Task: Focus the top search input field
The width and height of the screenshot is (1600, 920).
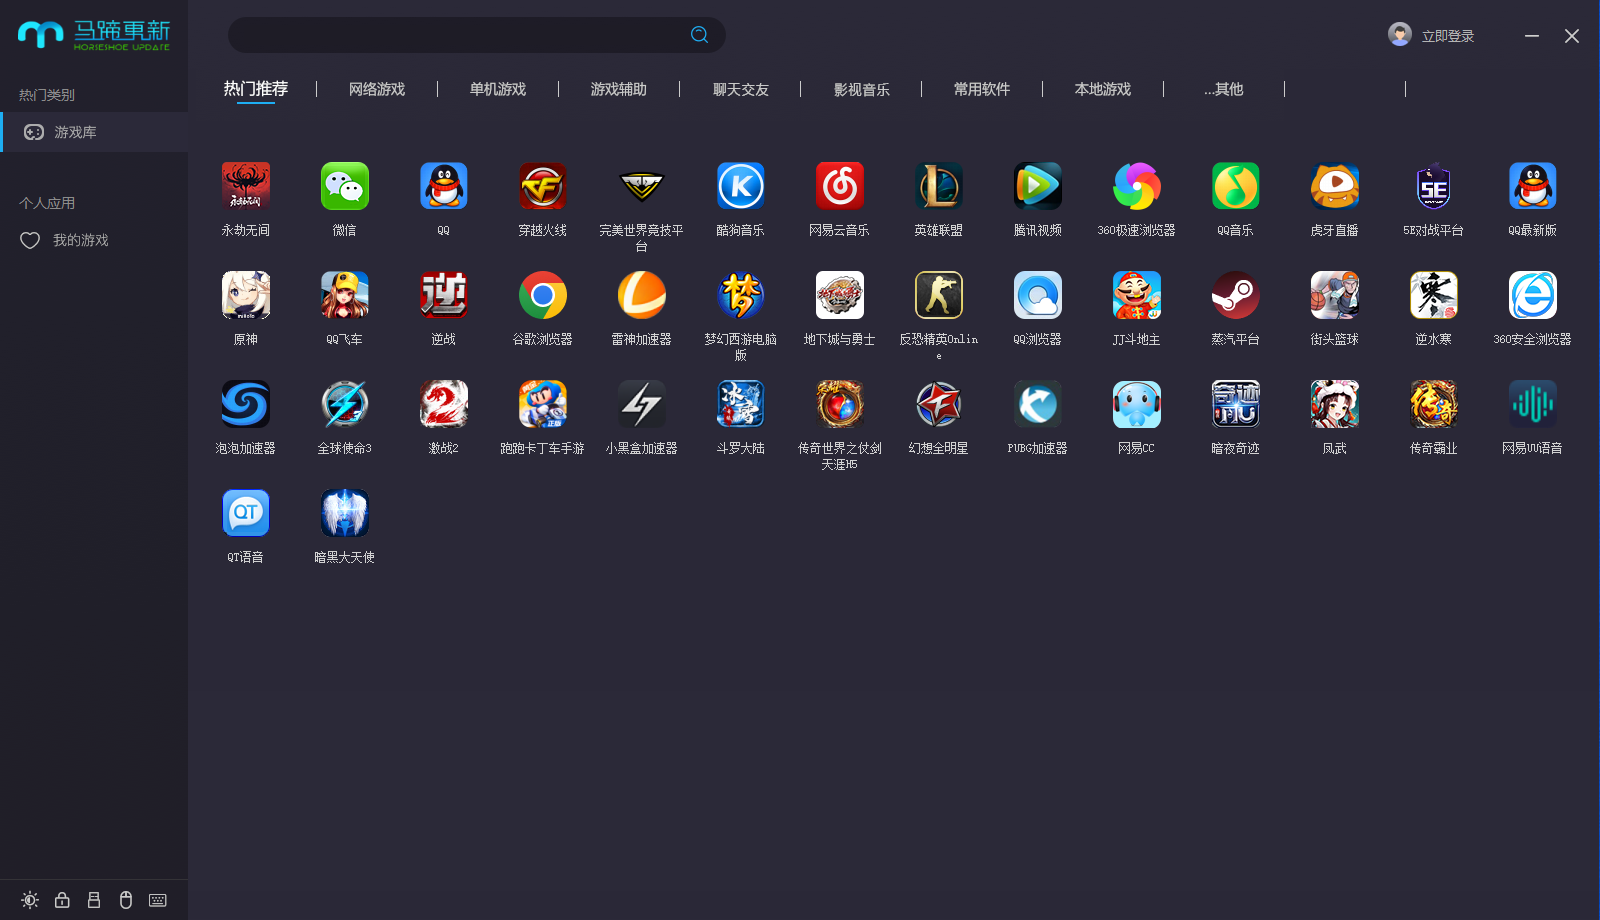Action: 477,35
